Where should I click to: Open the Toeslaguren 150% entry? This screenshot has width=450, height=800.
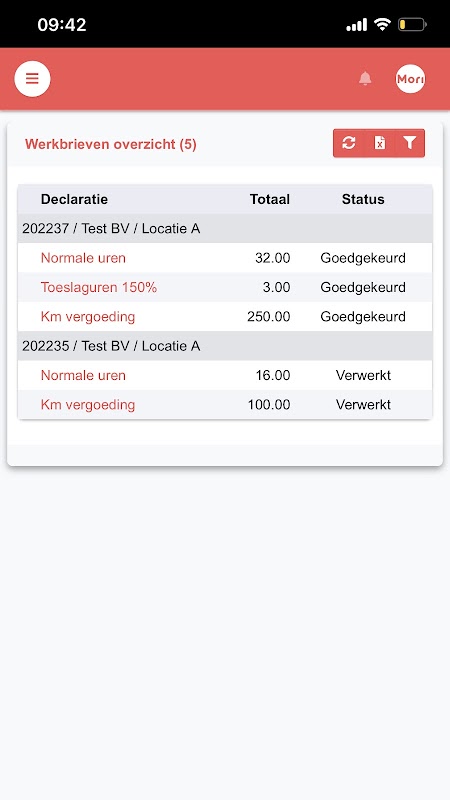[x=99, y=288]
